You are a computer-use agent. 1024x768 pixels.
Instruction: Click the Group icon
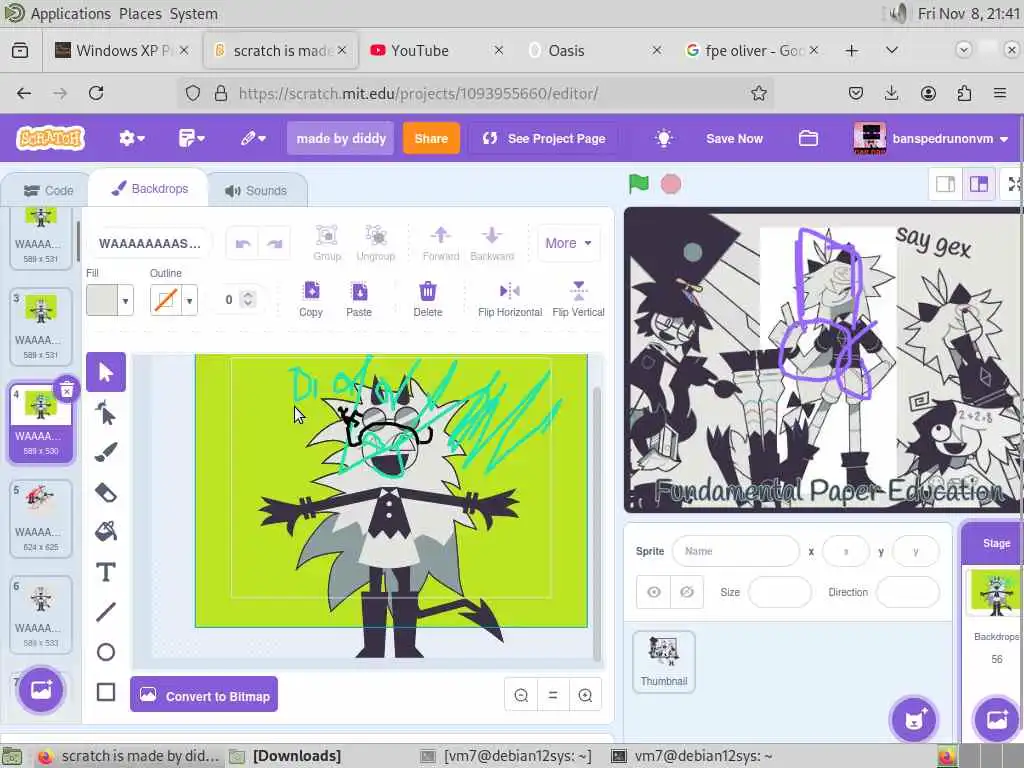coord(327,243)
